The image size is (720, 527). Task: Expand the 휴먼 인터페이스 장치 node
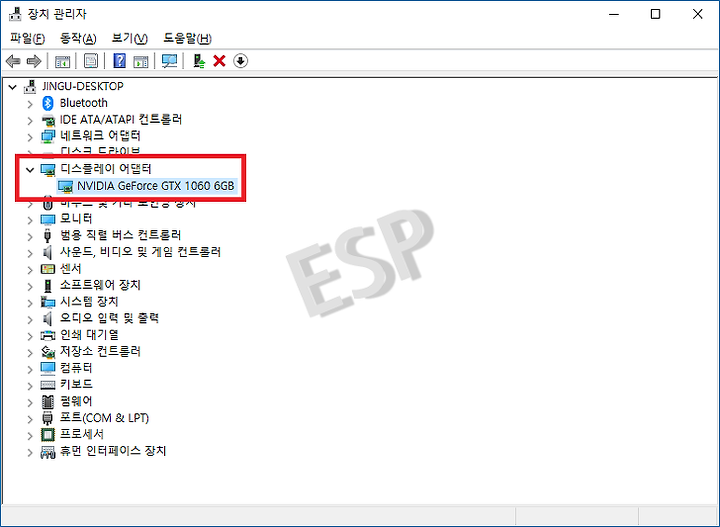[x=30, y=452]
